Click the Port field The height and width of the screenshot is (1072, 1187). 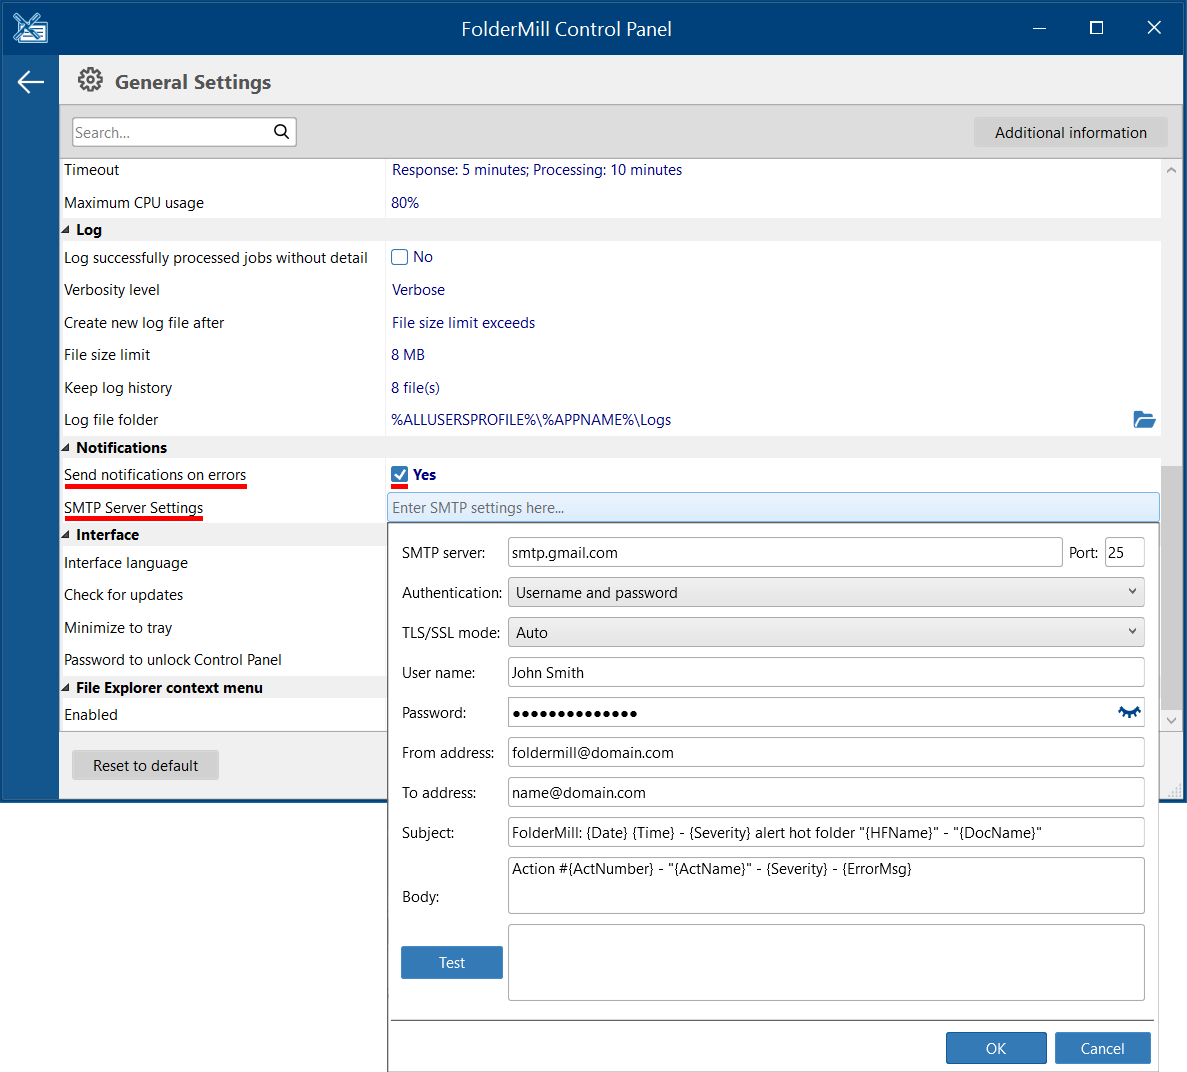tap(1124, 553)
